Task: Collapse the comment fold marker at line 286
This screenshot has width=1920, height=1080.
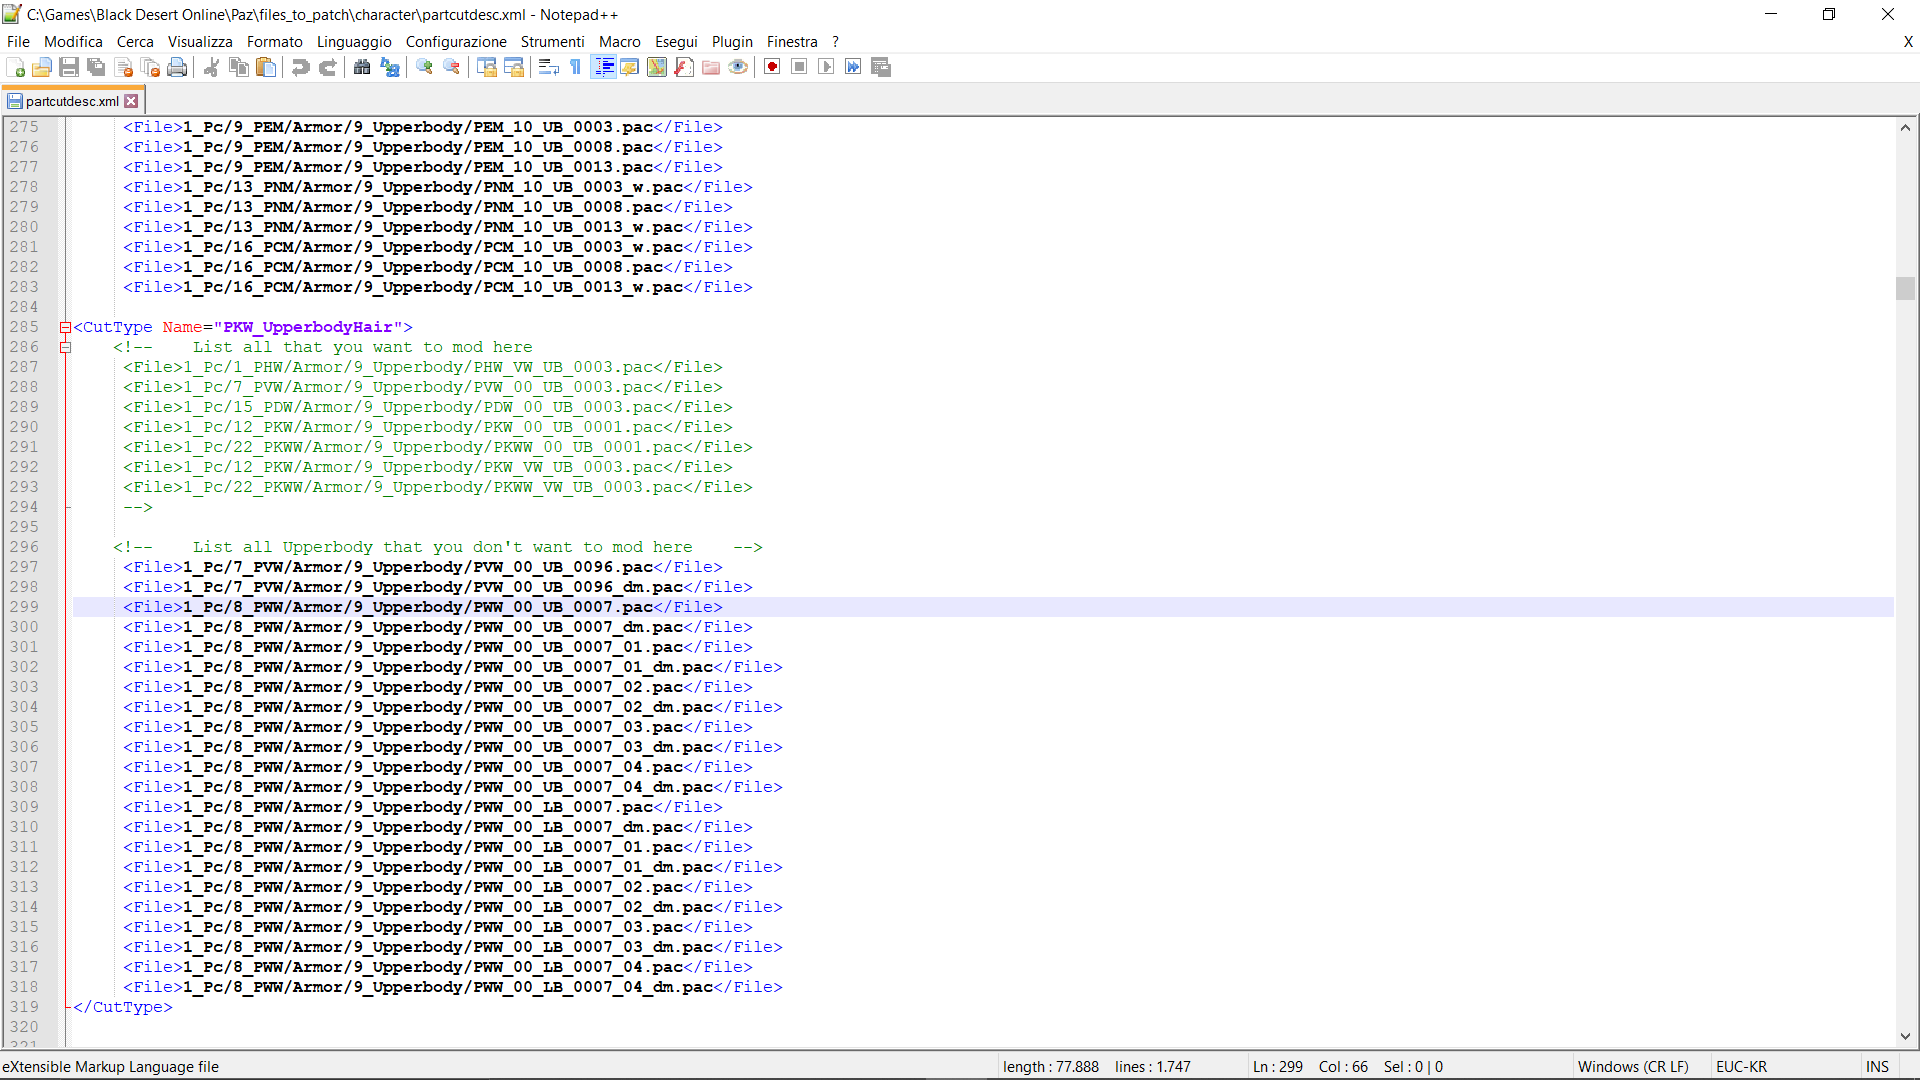Action: 65,347
